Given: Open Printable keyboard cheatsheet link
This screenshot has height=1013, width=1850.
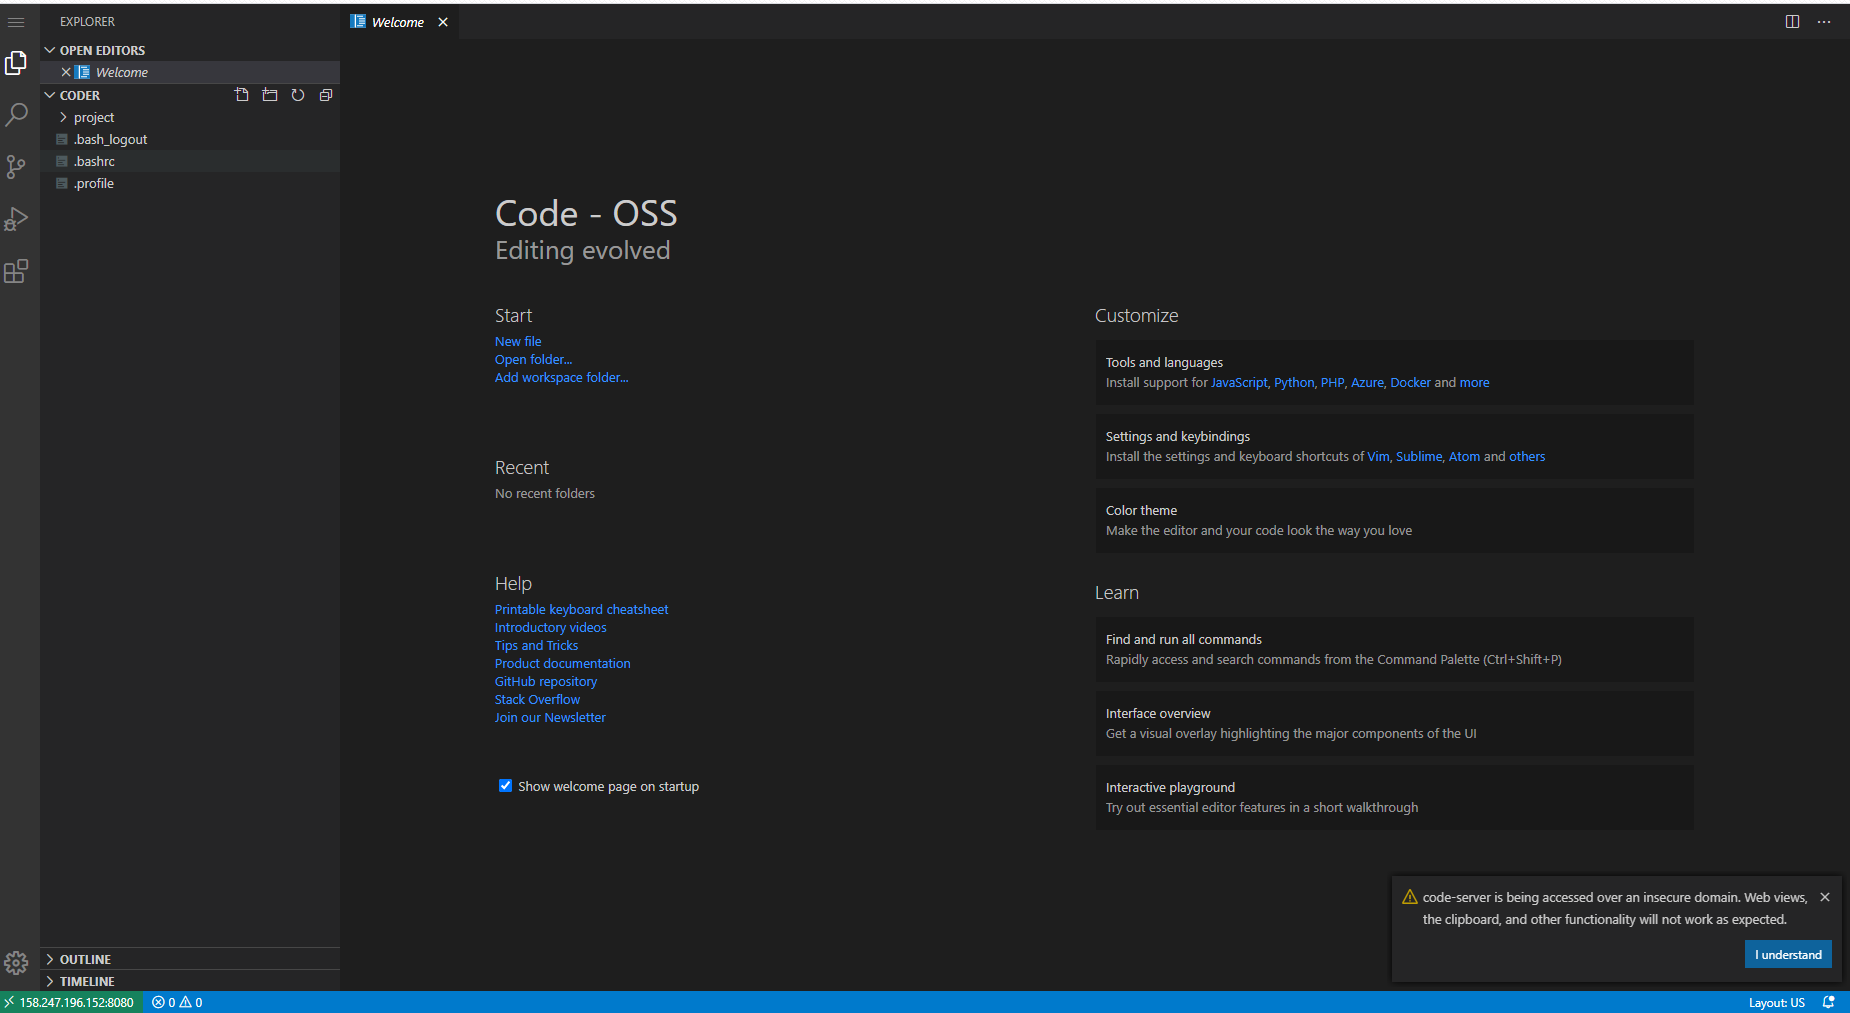Looking at the screenshot, I should (x=581, y=609).
